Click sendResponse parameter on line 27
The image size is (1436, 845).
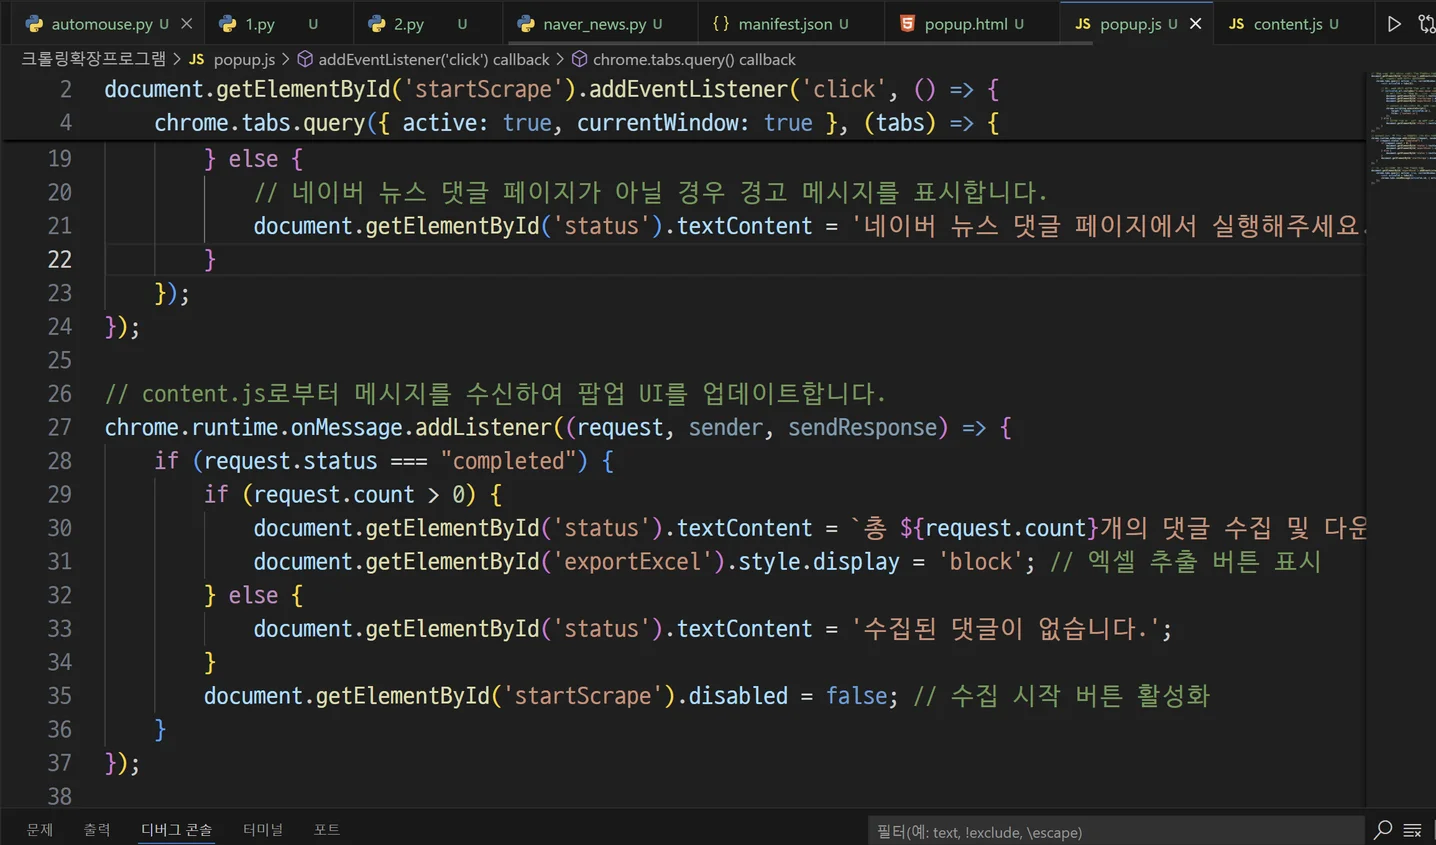(863, 428)
